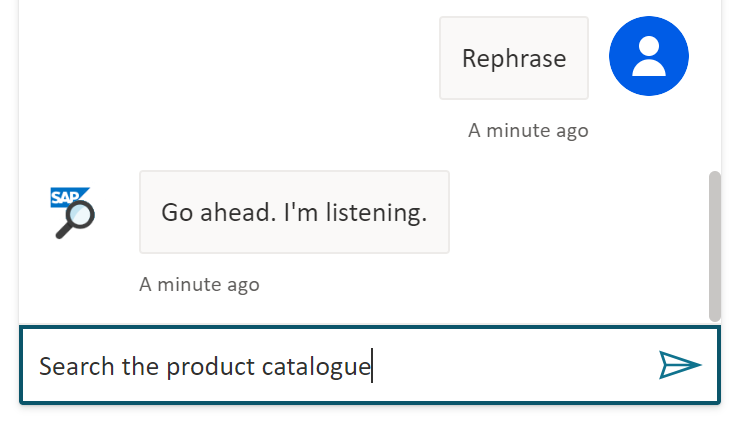This screenshot has width=729, height=421.
Task: Click the word "listening" in the bot reply
Action: pyautogui.click(x=384, y=212)
